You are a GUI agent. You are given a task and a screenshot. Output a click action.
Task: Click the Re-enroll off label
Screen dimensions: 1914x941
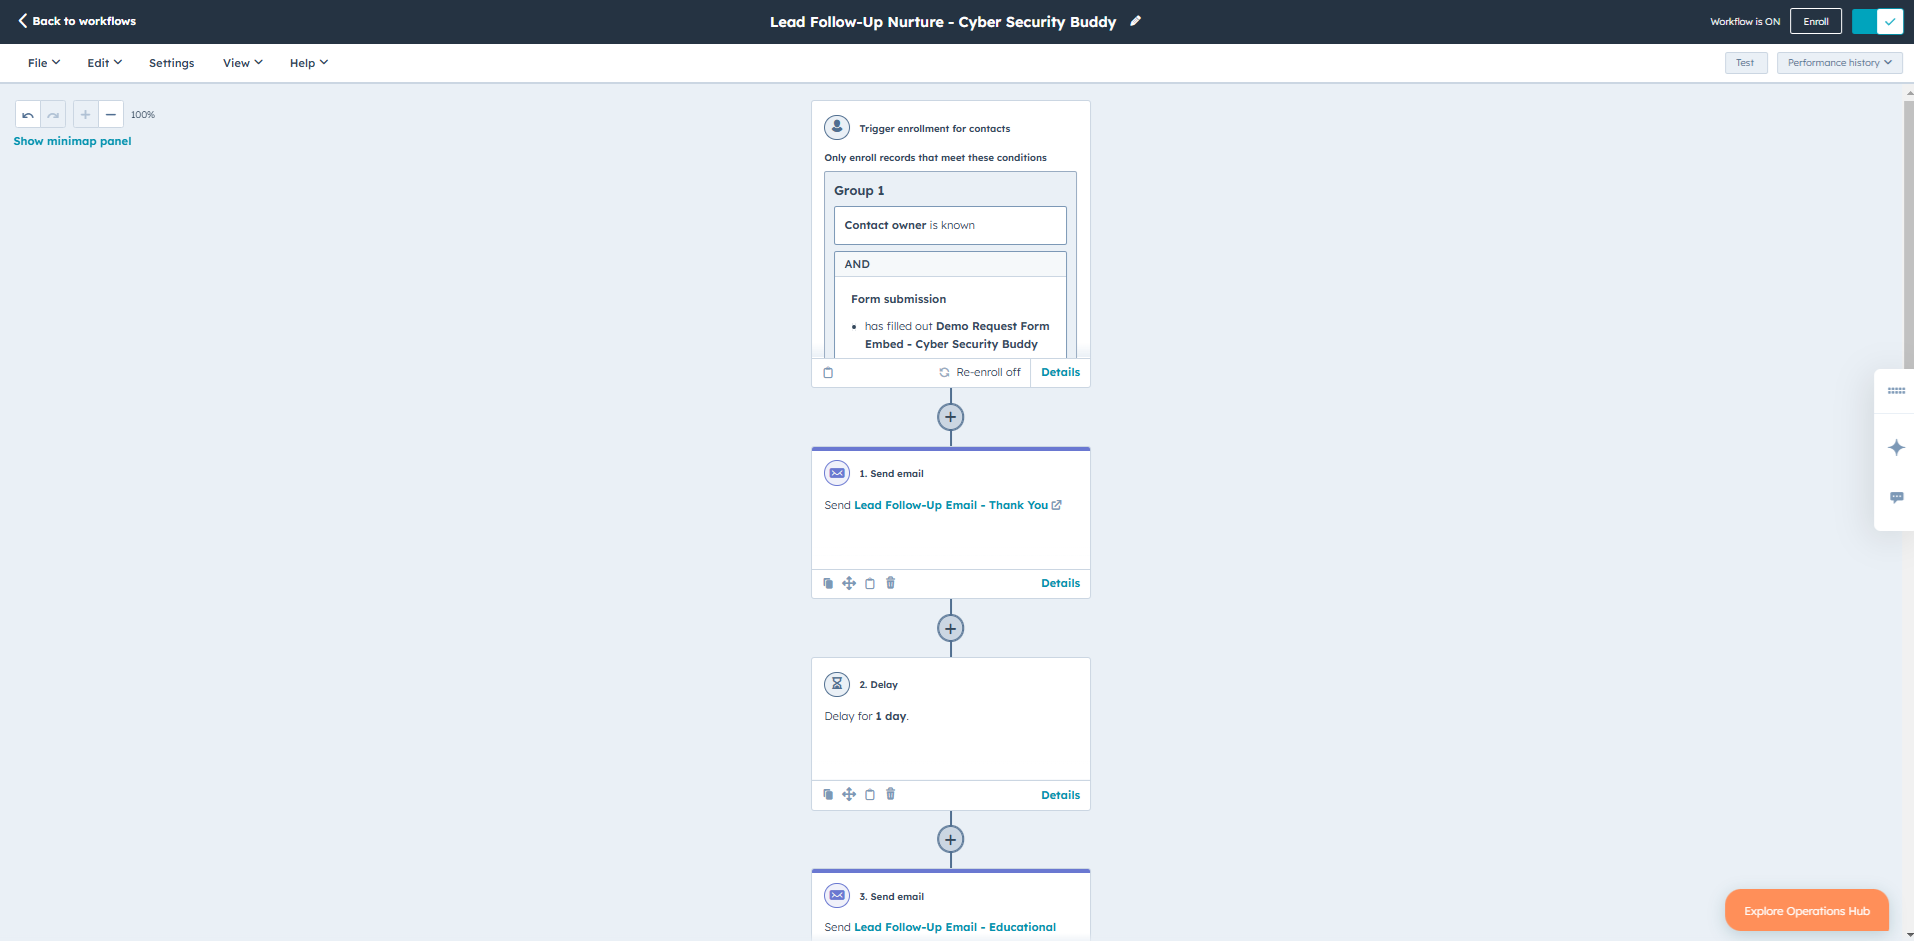coord(988,372)
